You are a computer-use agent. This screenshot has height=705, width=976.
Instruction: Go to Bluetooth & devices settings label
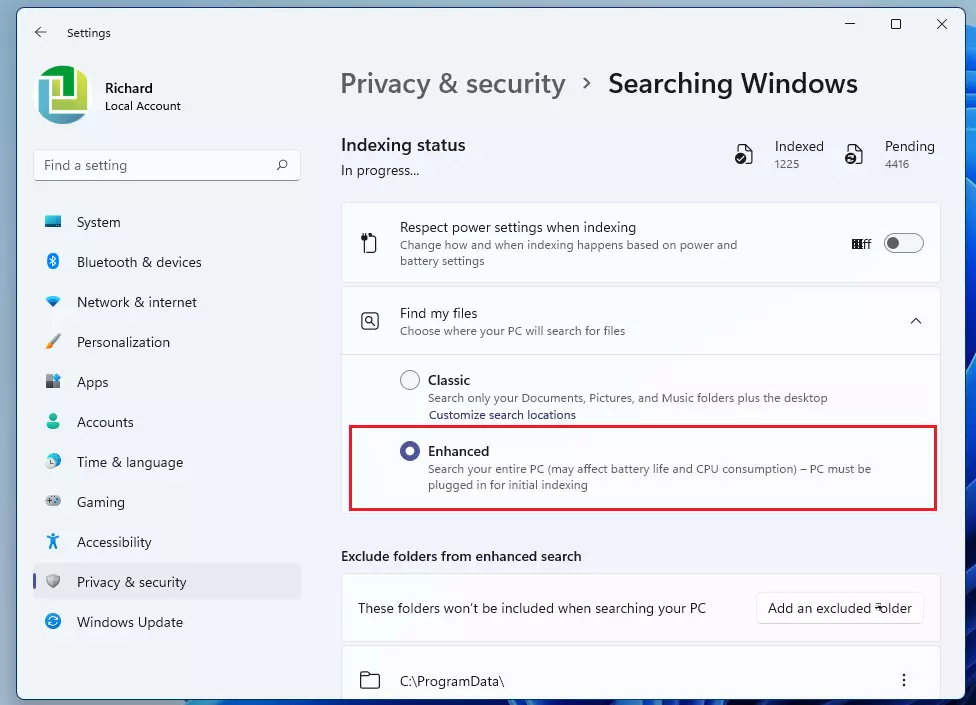139,262
